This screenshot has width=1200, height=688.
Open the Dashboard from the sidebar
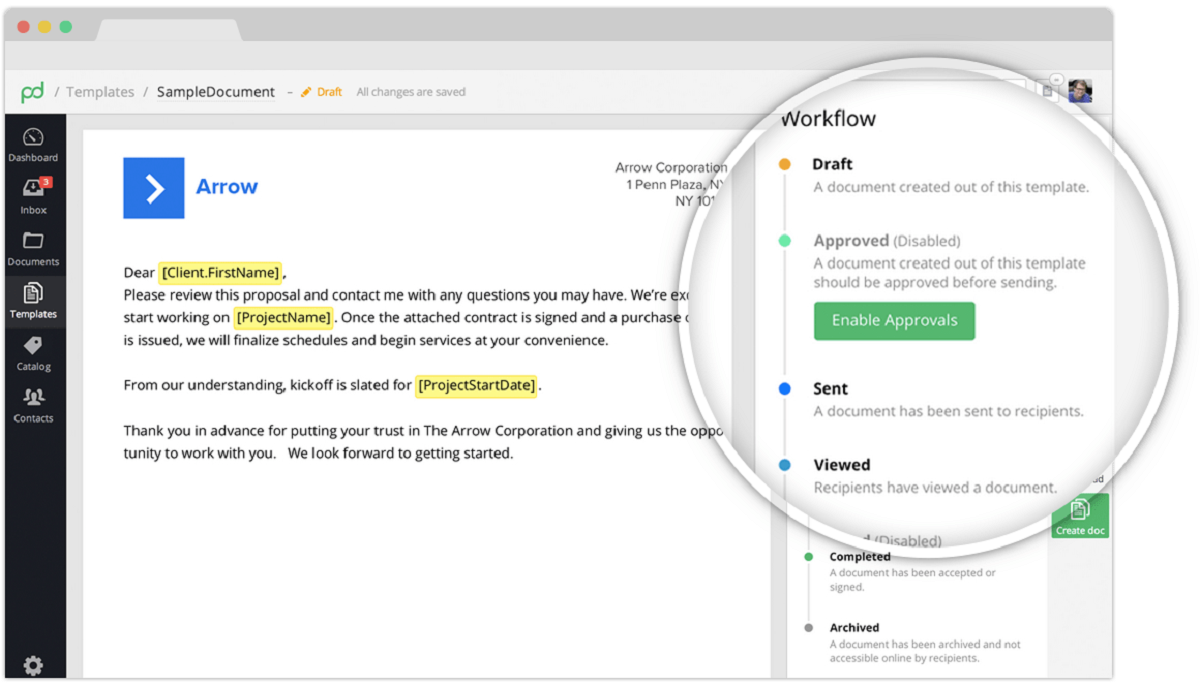tap(33, 142)
